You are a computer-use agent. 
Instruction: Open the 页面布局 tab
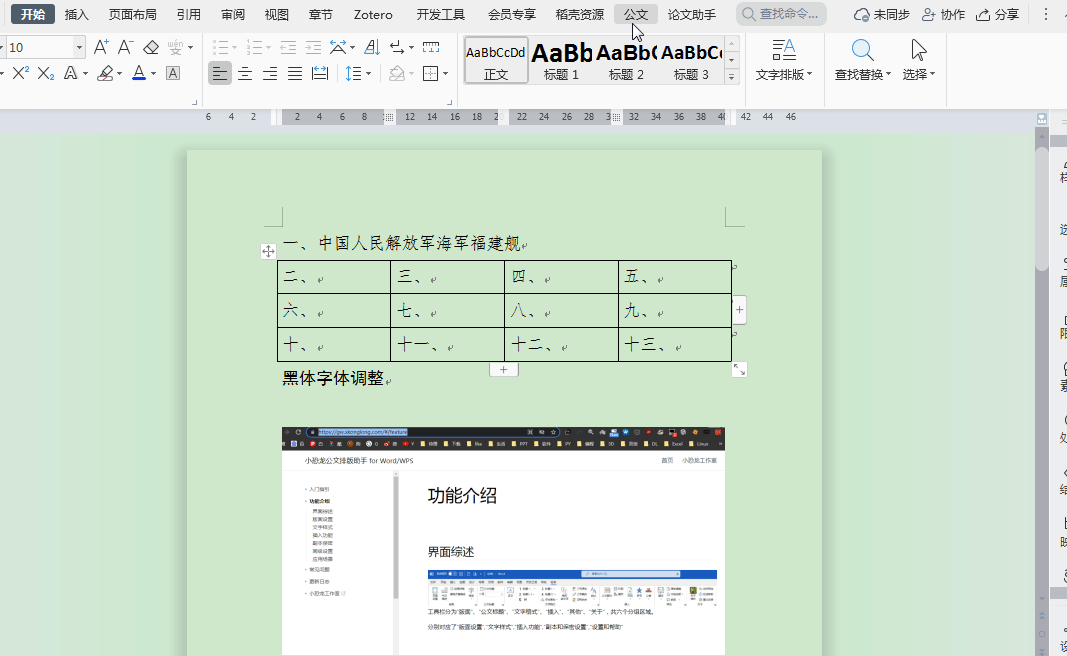pos(133,14)
